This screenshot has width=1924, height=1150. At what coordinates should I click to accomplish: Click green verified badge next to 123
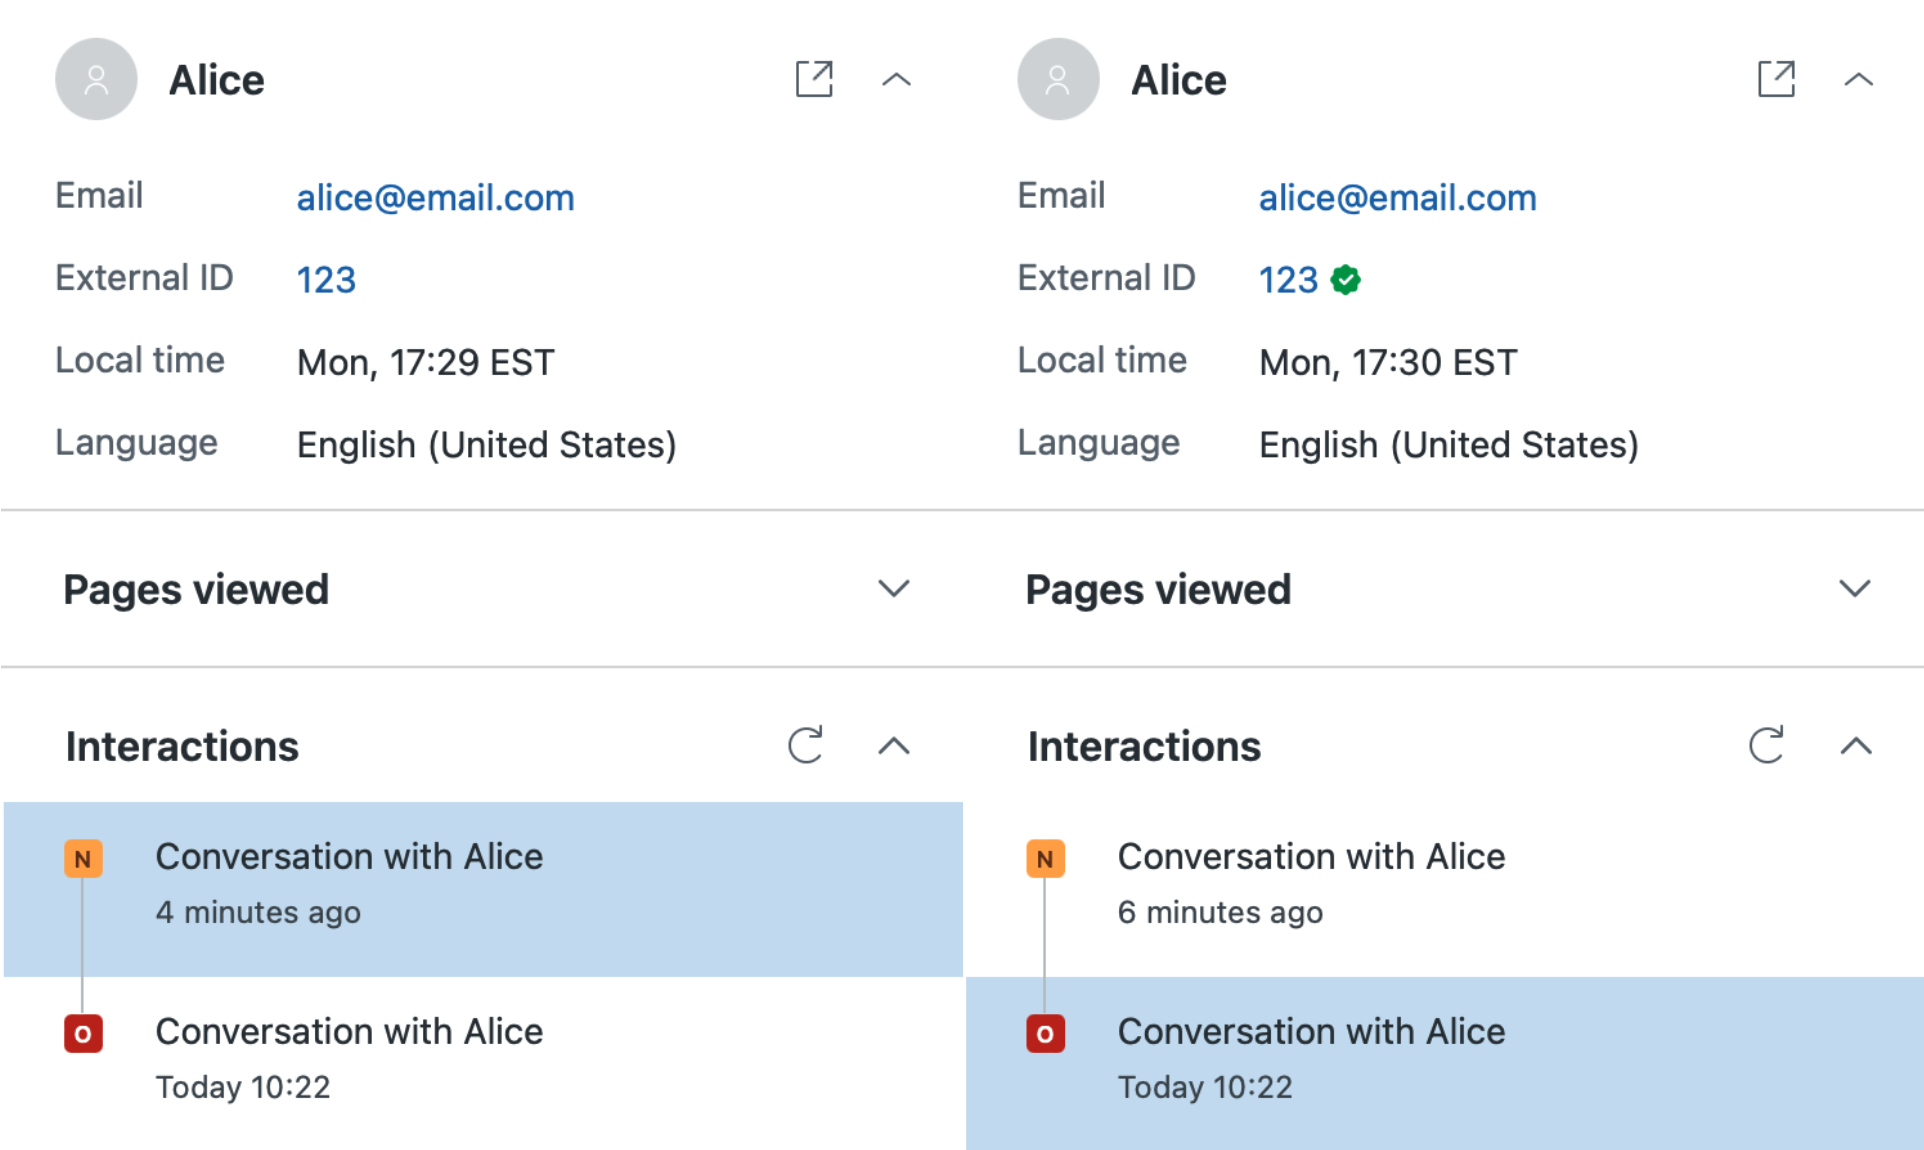pyautogui.click(x=1346, y=279)
